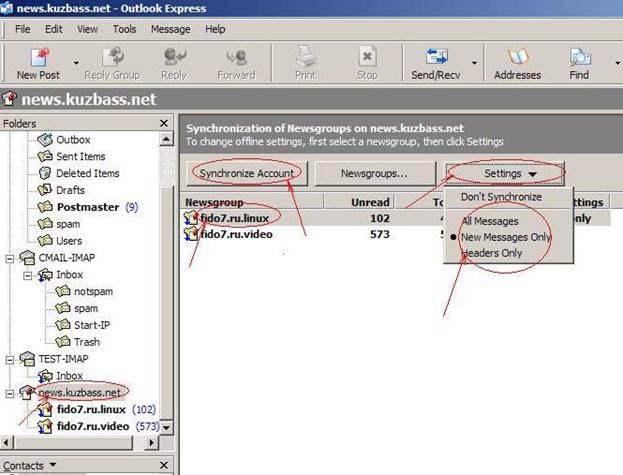
Task: Click the CMAIL-IMAP Inbox icon
Action: pos(45,274)
